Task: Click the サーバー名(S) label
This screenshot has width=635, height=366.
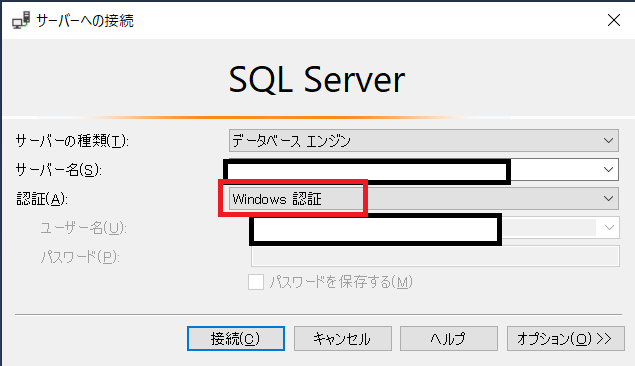Action: pyautogui.click(x=58, y=170)
